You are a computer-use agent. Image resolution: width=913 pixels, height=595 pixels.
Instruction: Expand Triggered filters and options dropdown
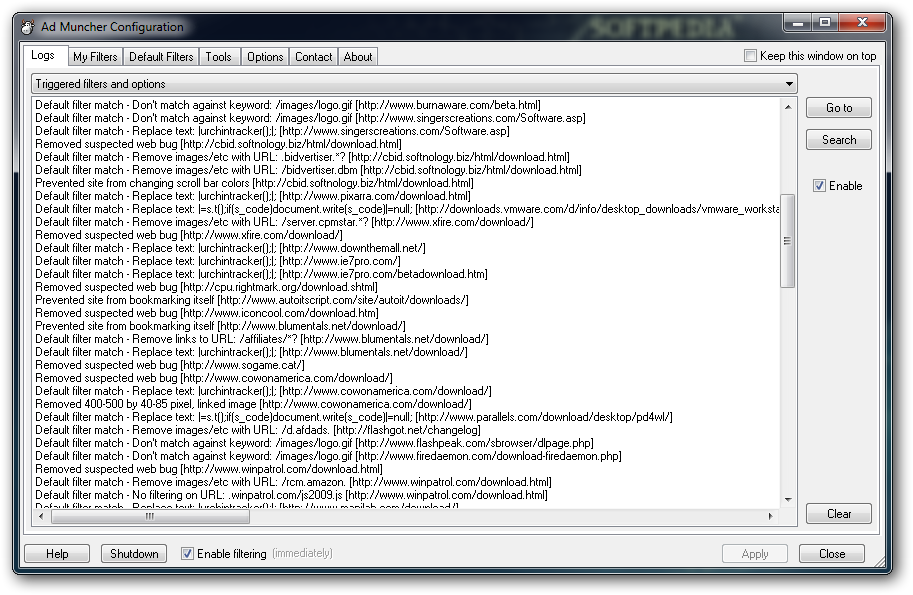coord(789,84)
